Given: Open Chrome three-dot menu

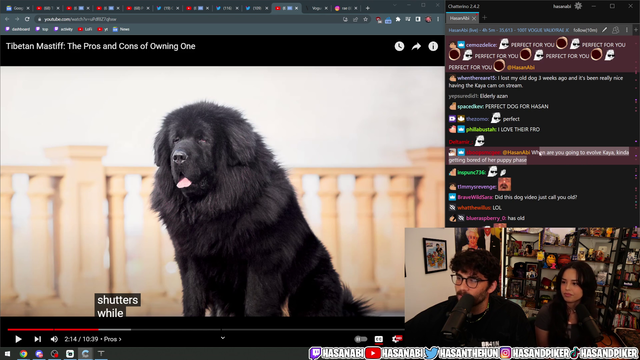Looking at the screenshot, I should pos(438,19).
